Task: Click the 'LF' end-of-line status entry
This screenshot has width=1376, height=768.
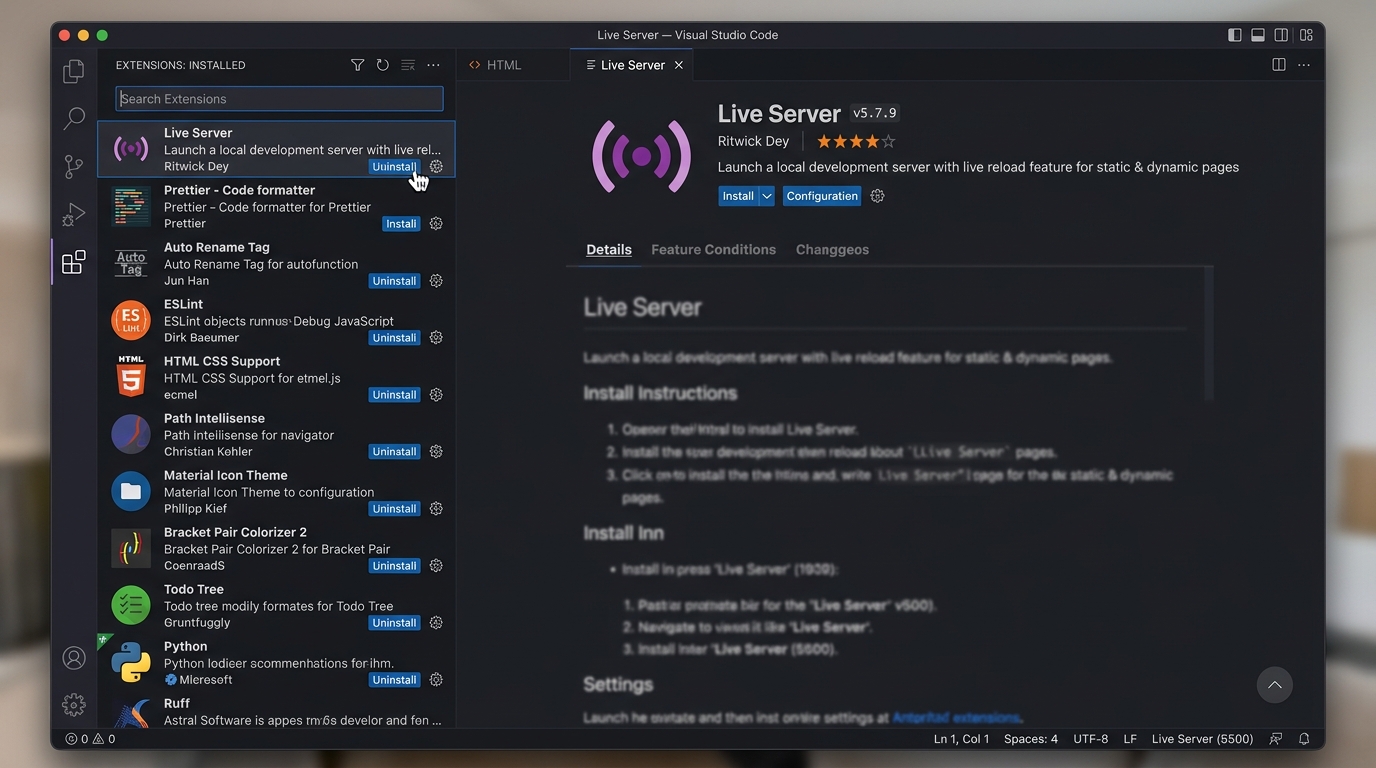Action: coord(1130,739)
